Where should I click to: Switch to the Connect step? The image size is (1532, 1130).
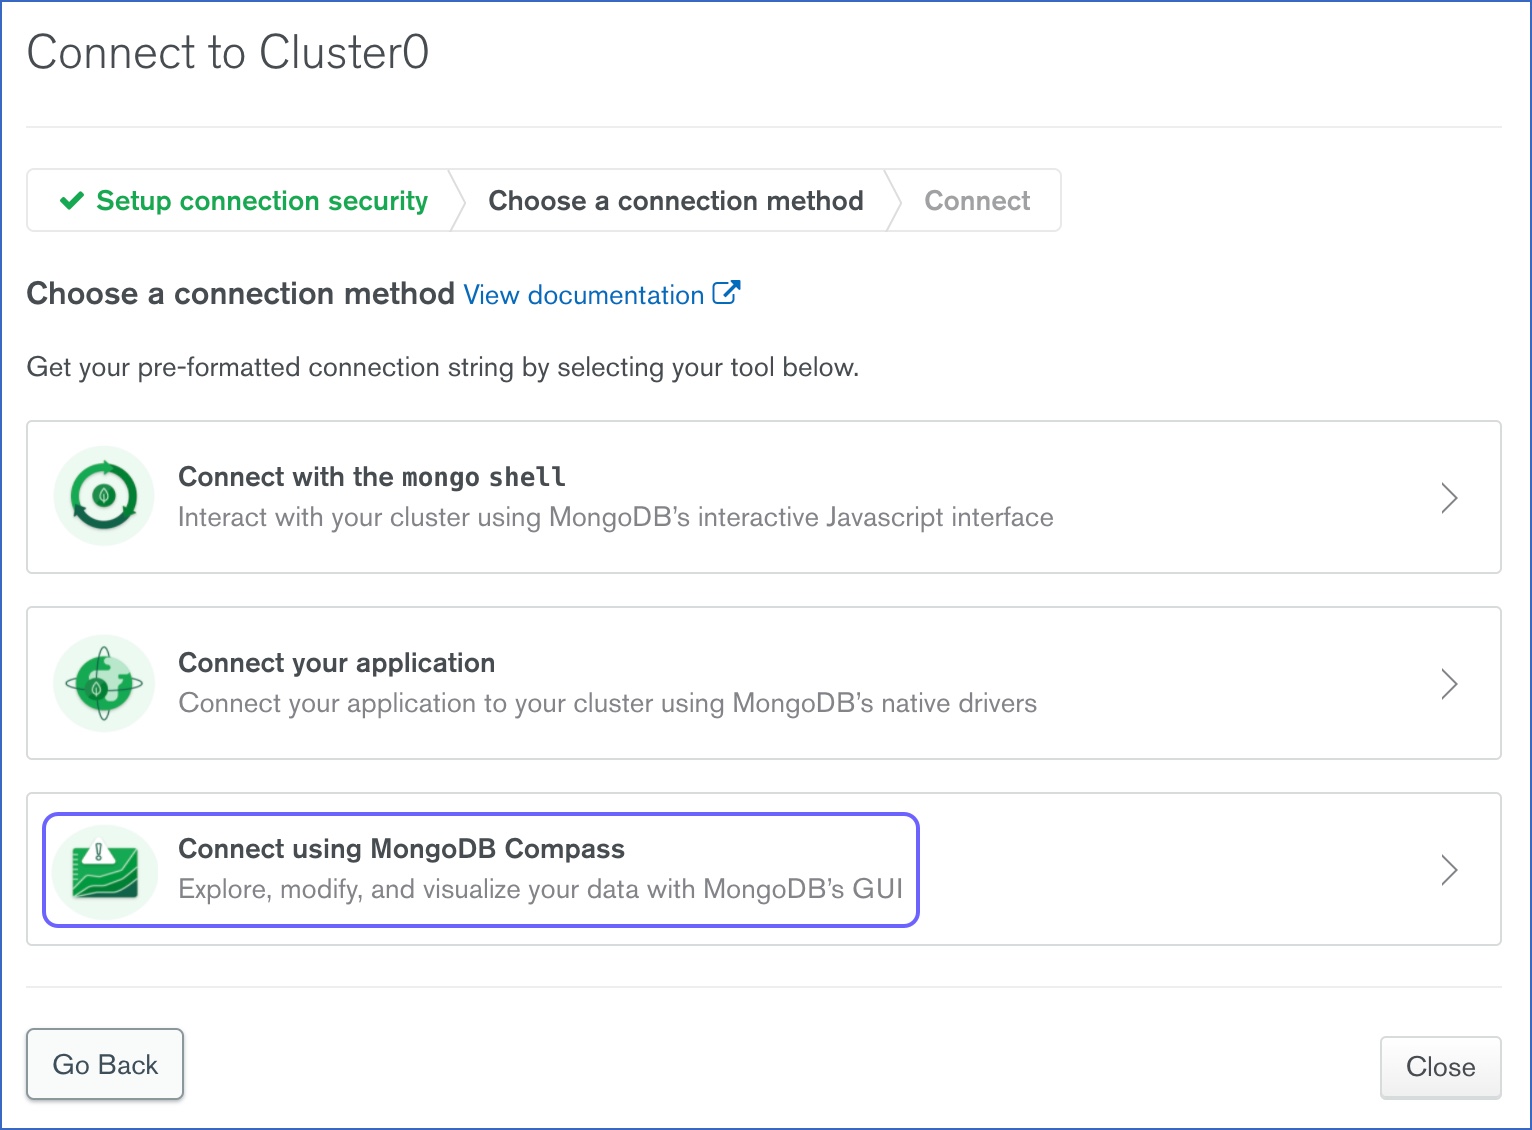point(976,200)
